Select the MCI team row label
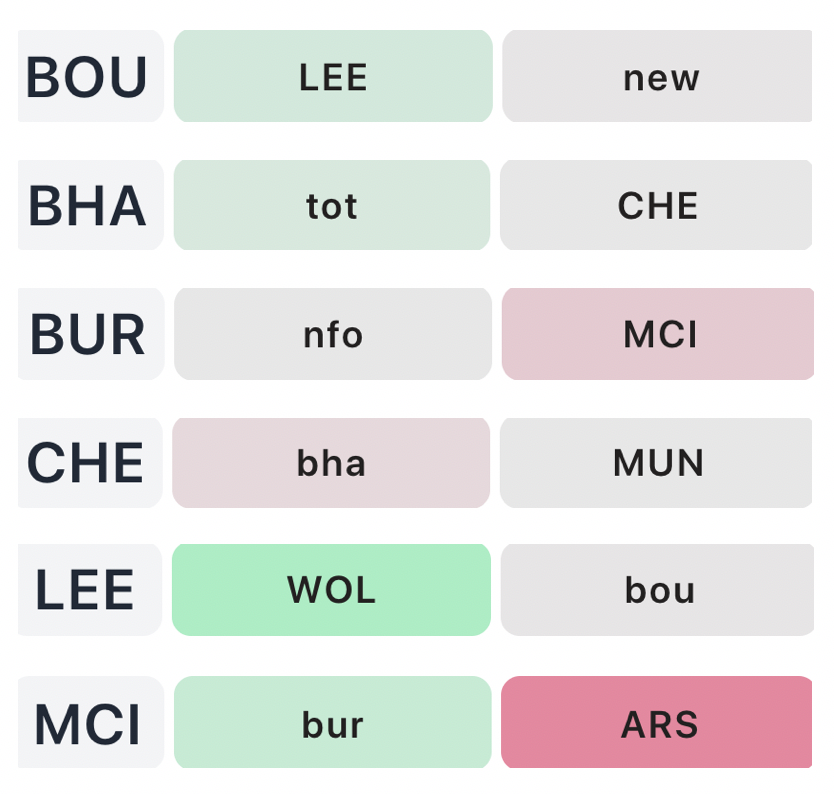Viewport: 834px width, 794px height. (90, 723)
